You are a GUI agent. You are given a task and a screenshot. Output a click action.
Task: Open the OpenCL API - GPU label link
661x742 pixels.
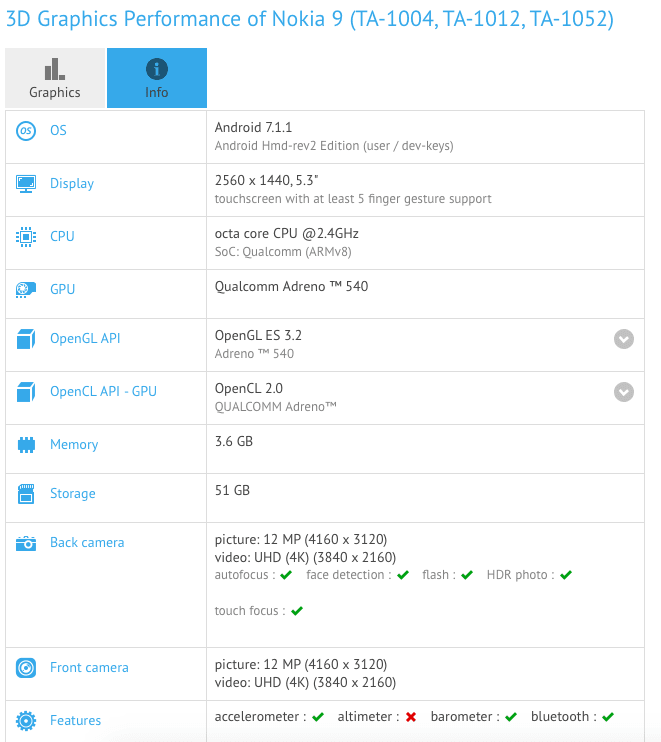(x=103, y=392)
